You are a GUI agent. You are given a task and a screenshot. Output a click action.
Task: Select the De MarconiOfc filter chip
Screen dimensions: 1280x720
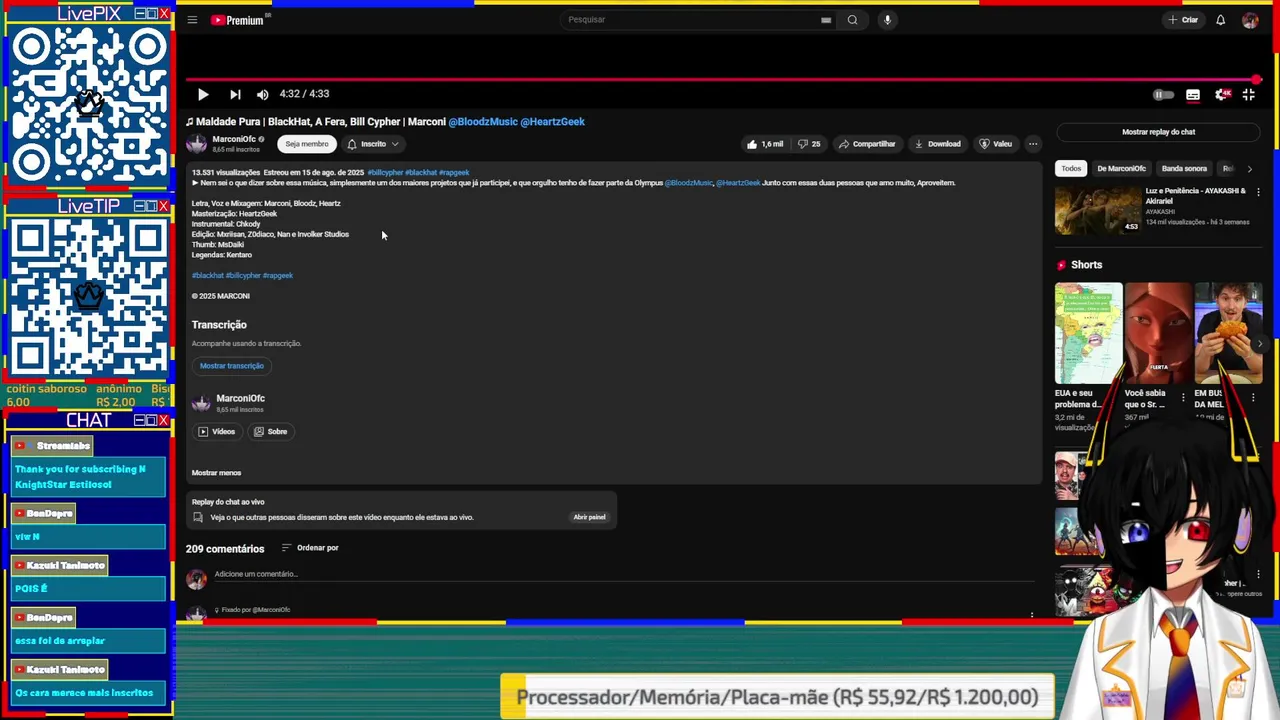tap(1121, 169)
